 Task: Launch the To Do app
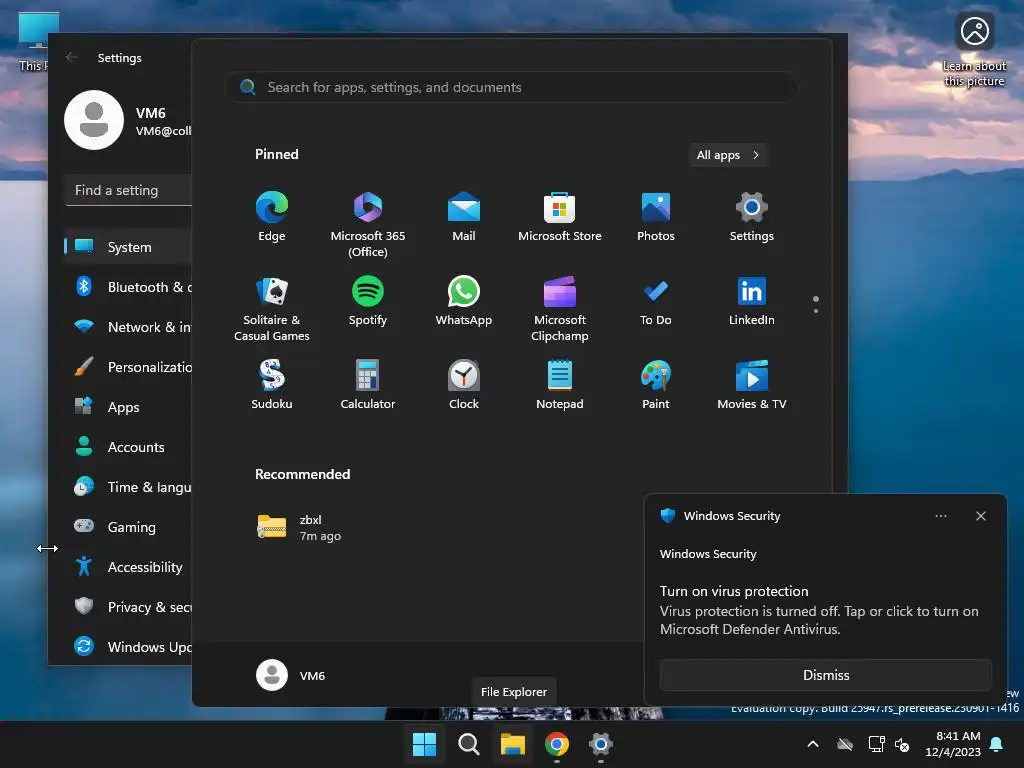click(x=656, y=302)
